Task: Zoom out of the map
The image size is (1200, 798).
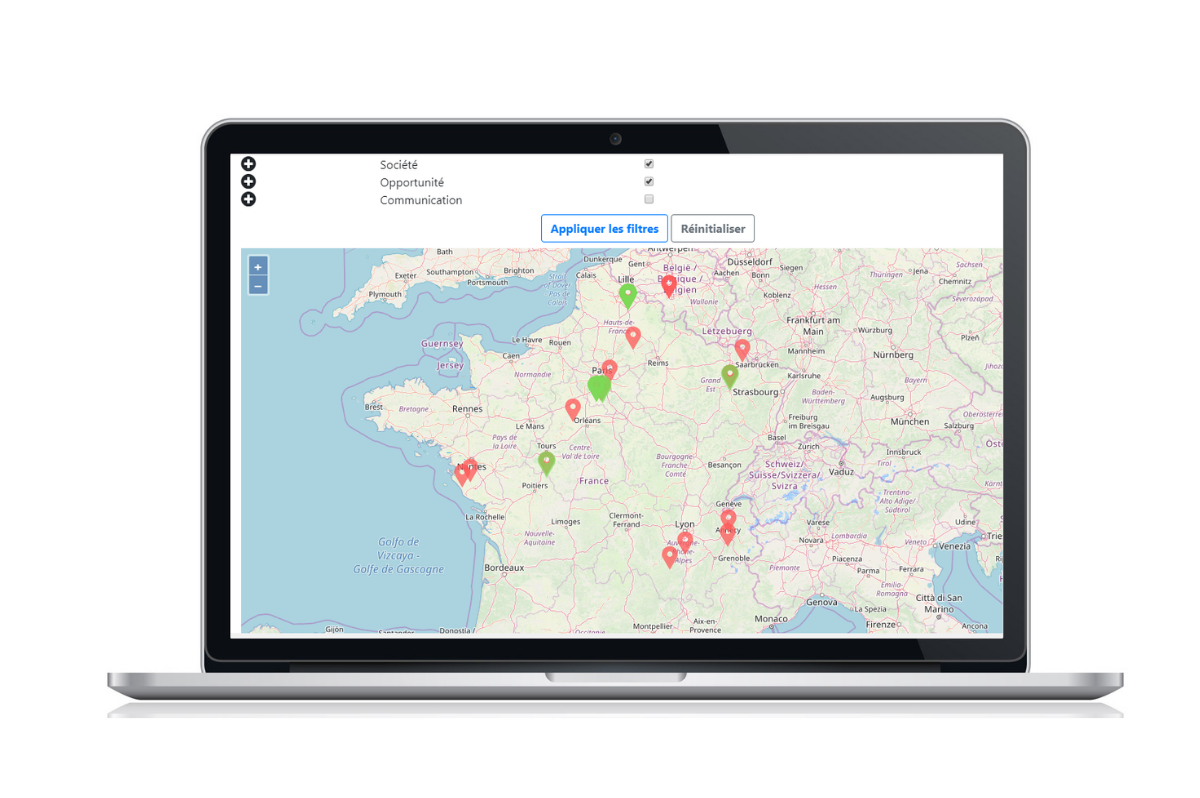Action: pos(258,286)
